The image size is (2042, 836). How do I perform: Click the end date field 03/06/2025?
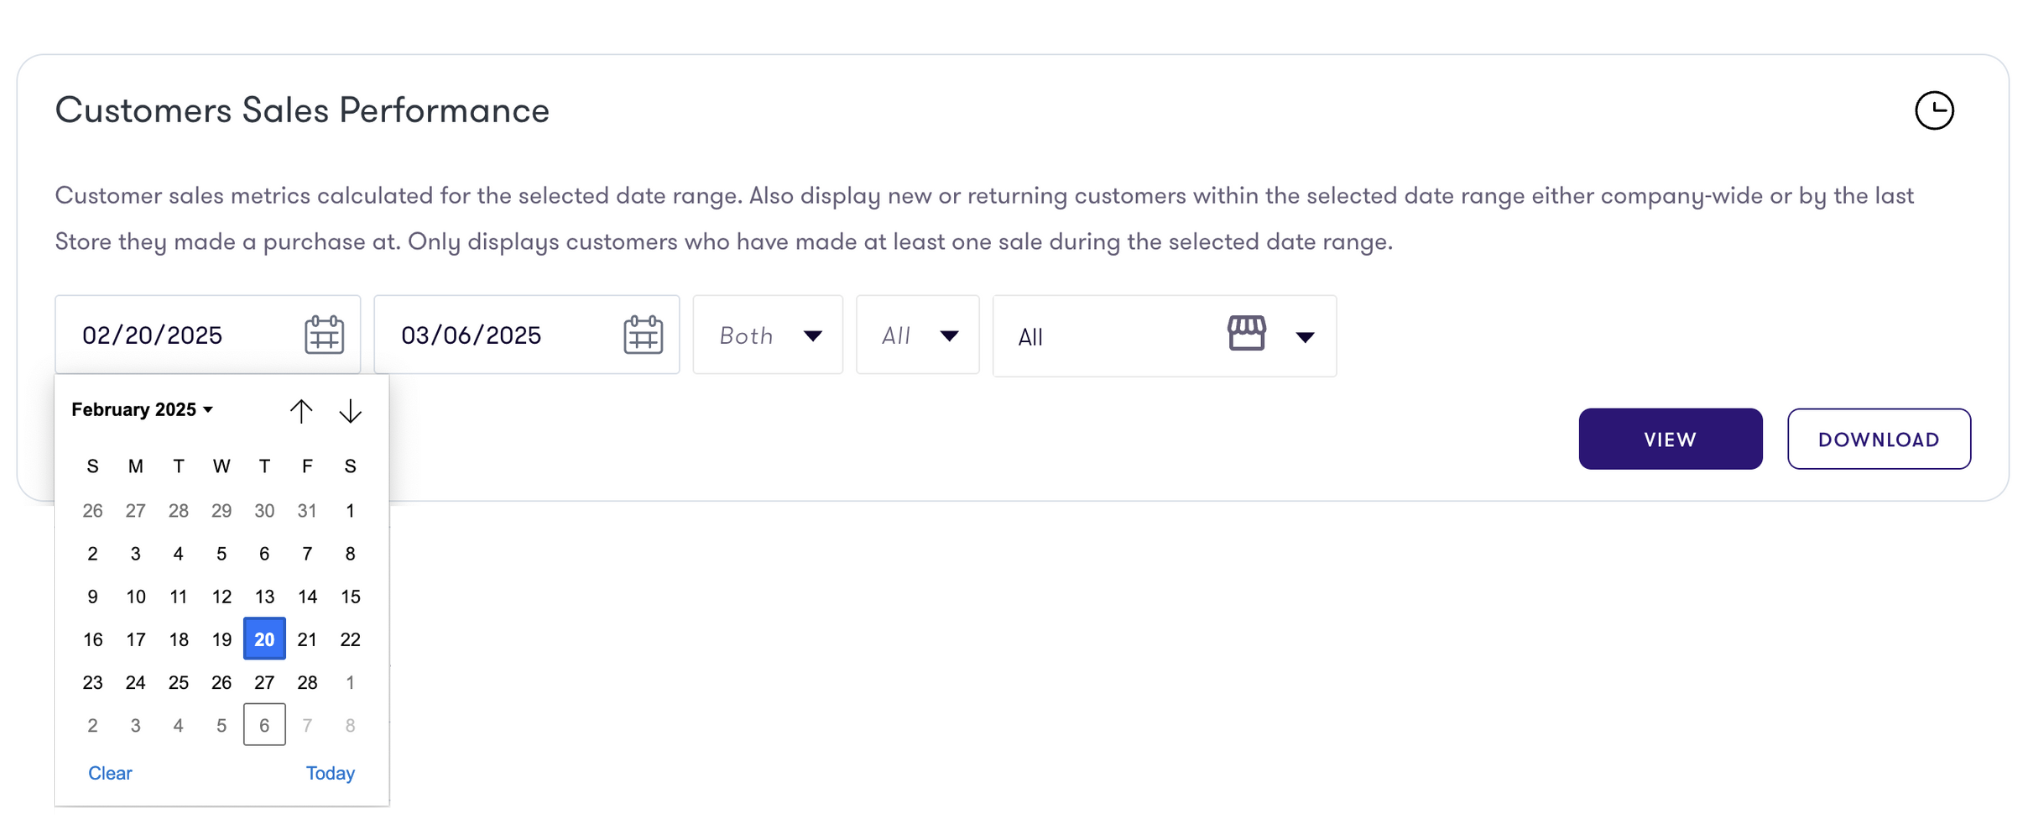pos(527,335)
